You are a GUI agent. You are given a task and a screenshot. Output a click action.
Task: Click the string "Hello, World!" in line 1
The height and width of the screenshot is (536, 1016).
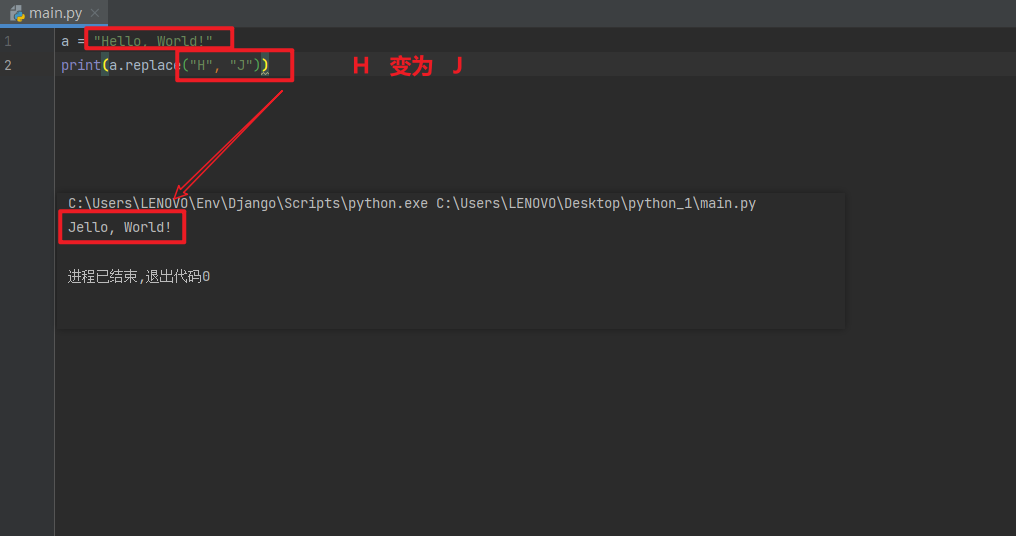[153, 41]
